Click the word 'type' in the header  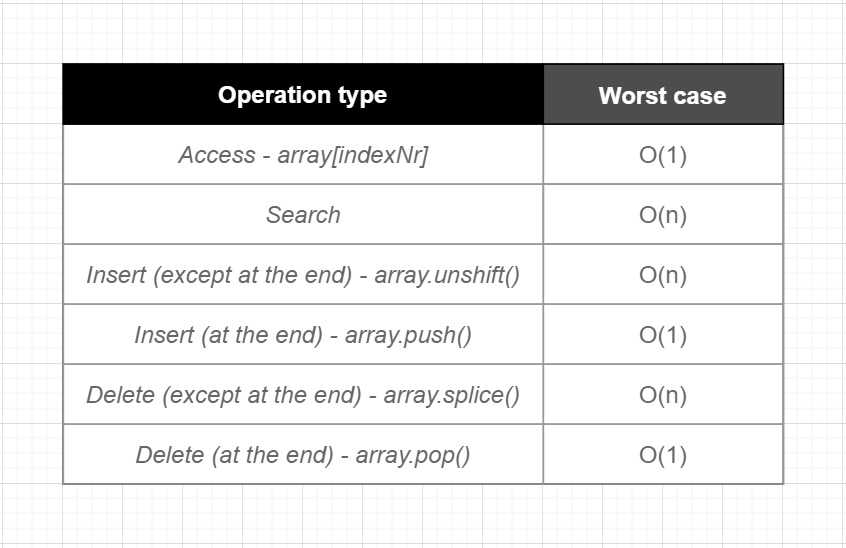coord(363,96)
